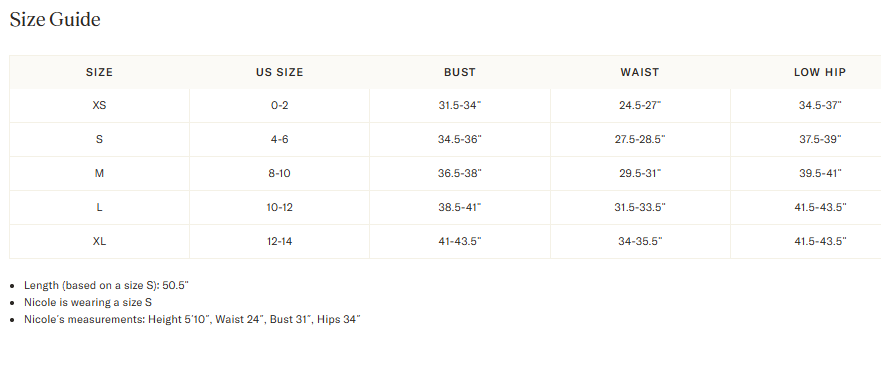Image resolution: width=881 pixels, height=367 pixels.
Task: Click the waist 29.5-31" cell
Action: point(641,174)
